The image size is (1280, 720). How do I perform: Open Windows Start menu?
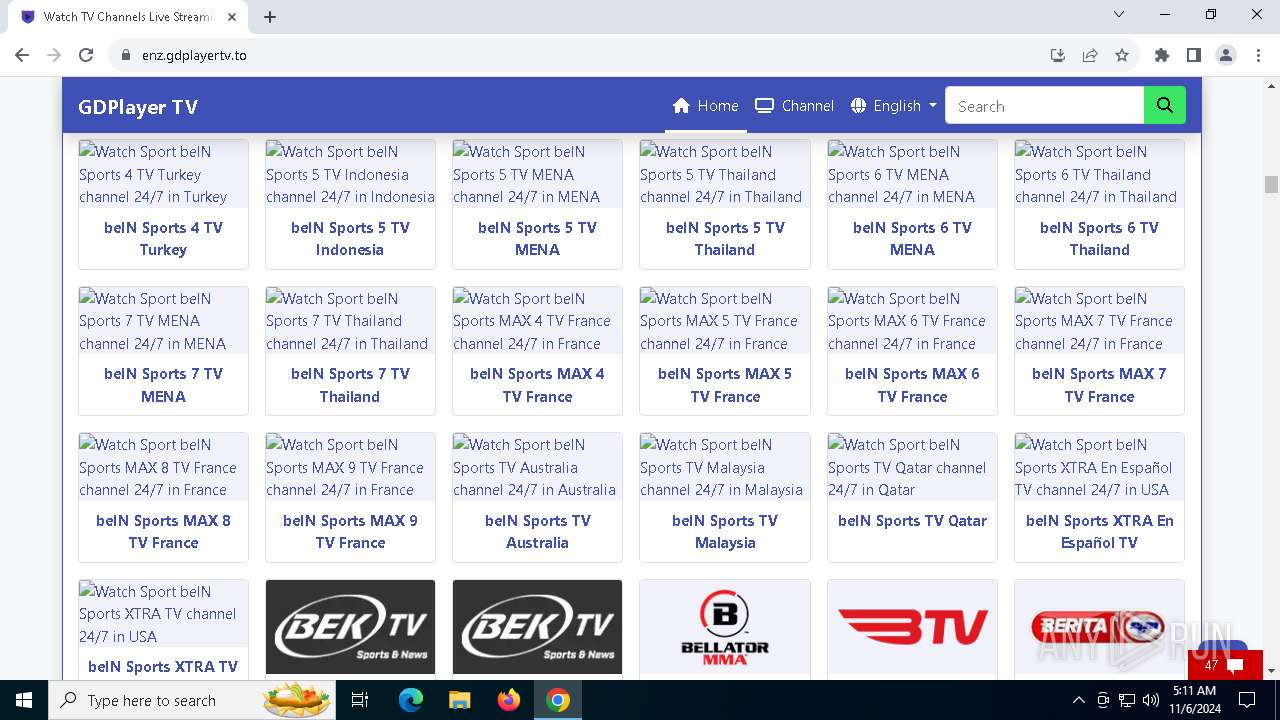pyautogui.click(x=24, y=700)
